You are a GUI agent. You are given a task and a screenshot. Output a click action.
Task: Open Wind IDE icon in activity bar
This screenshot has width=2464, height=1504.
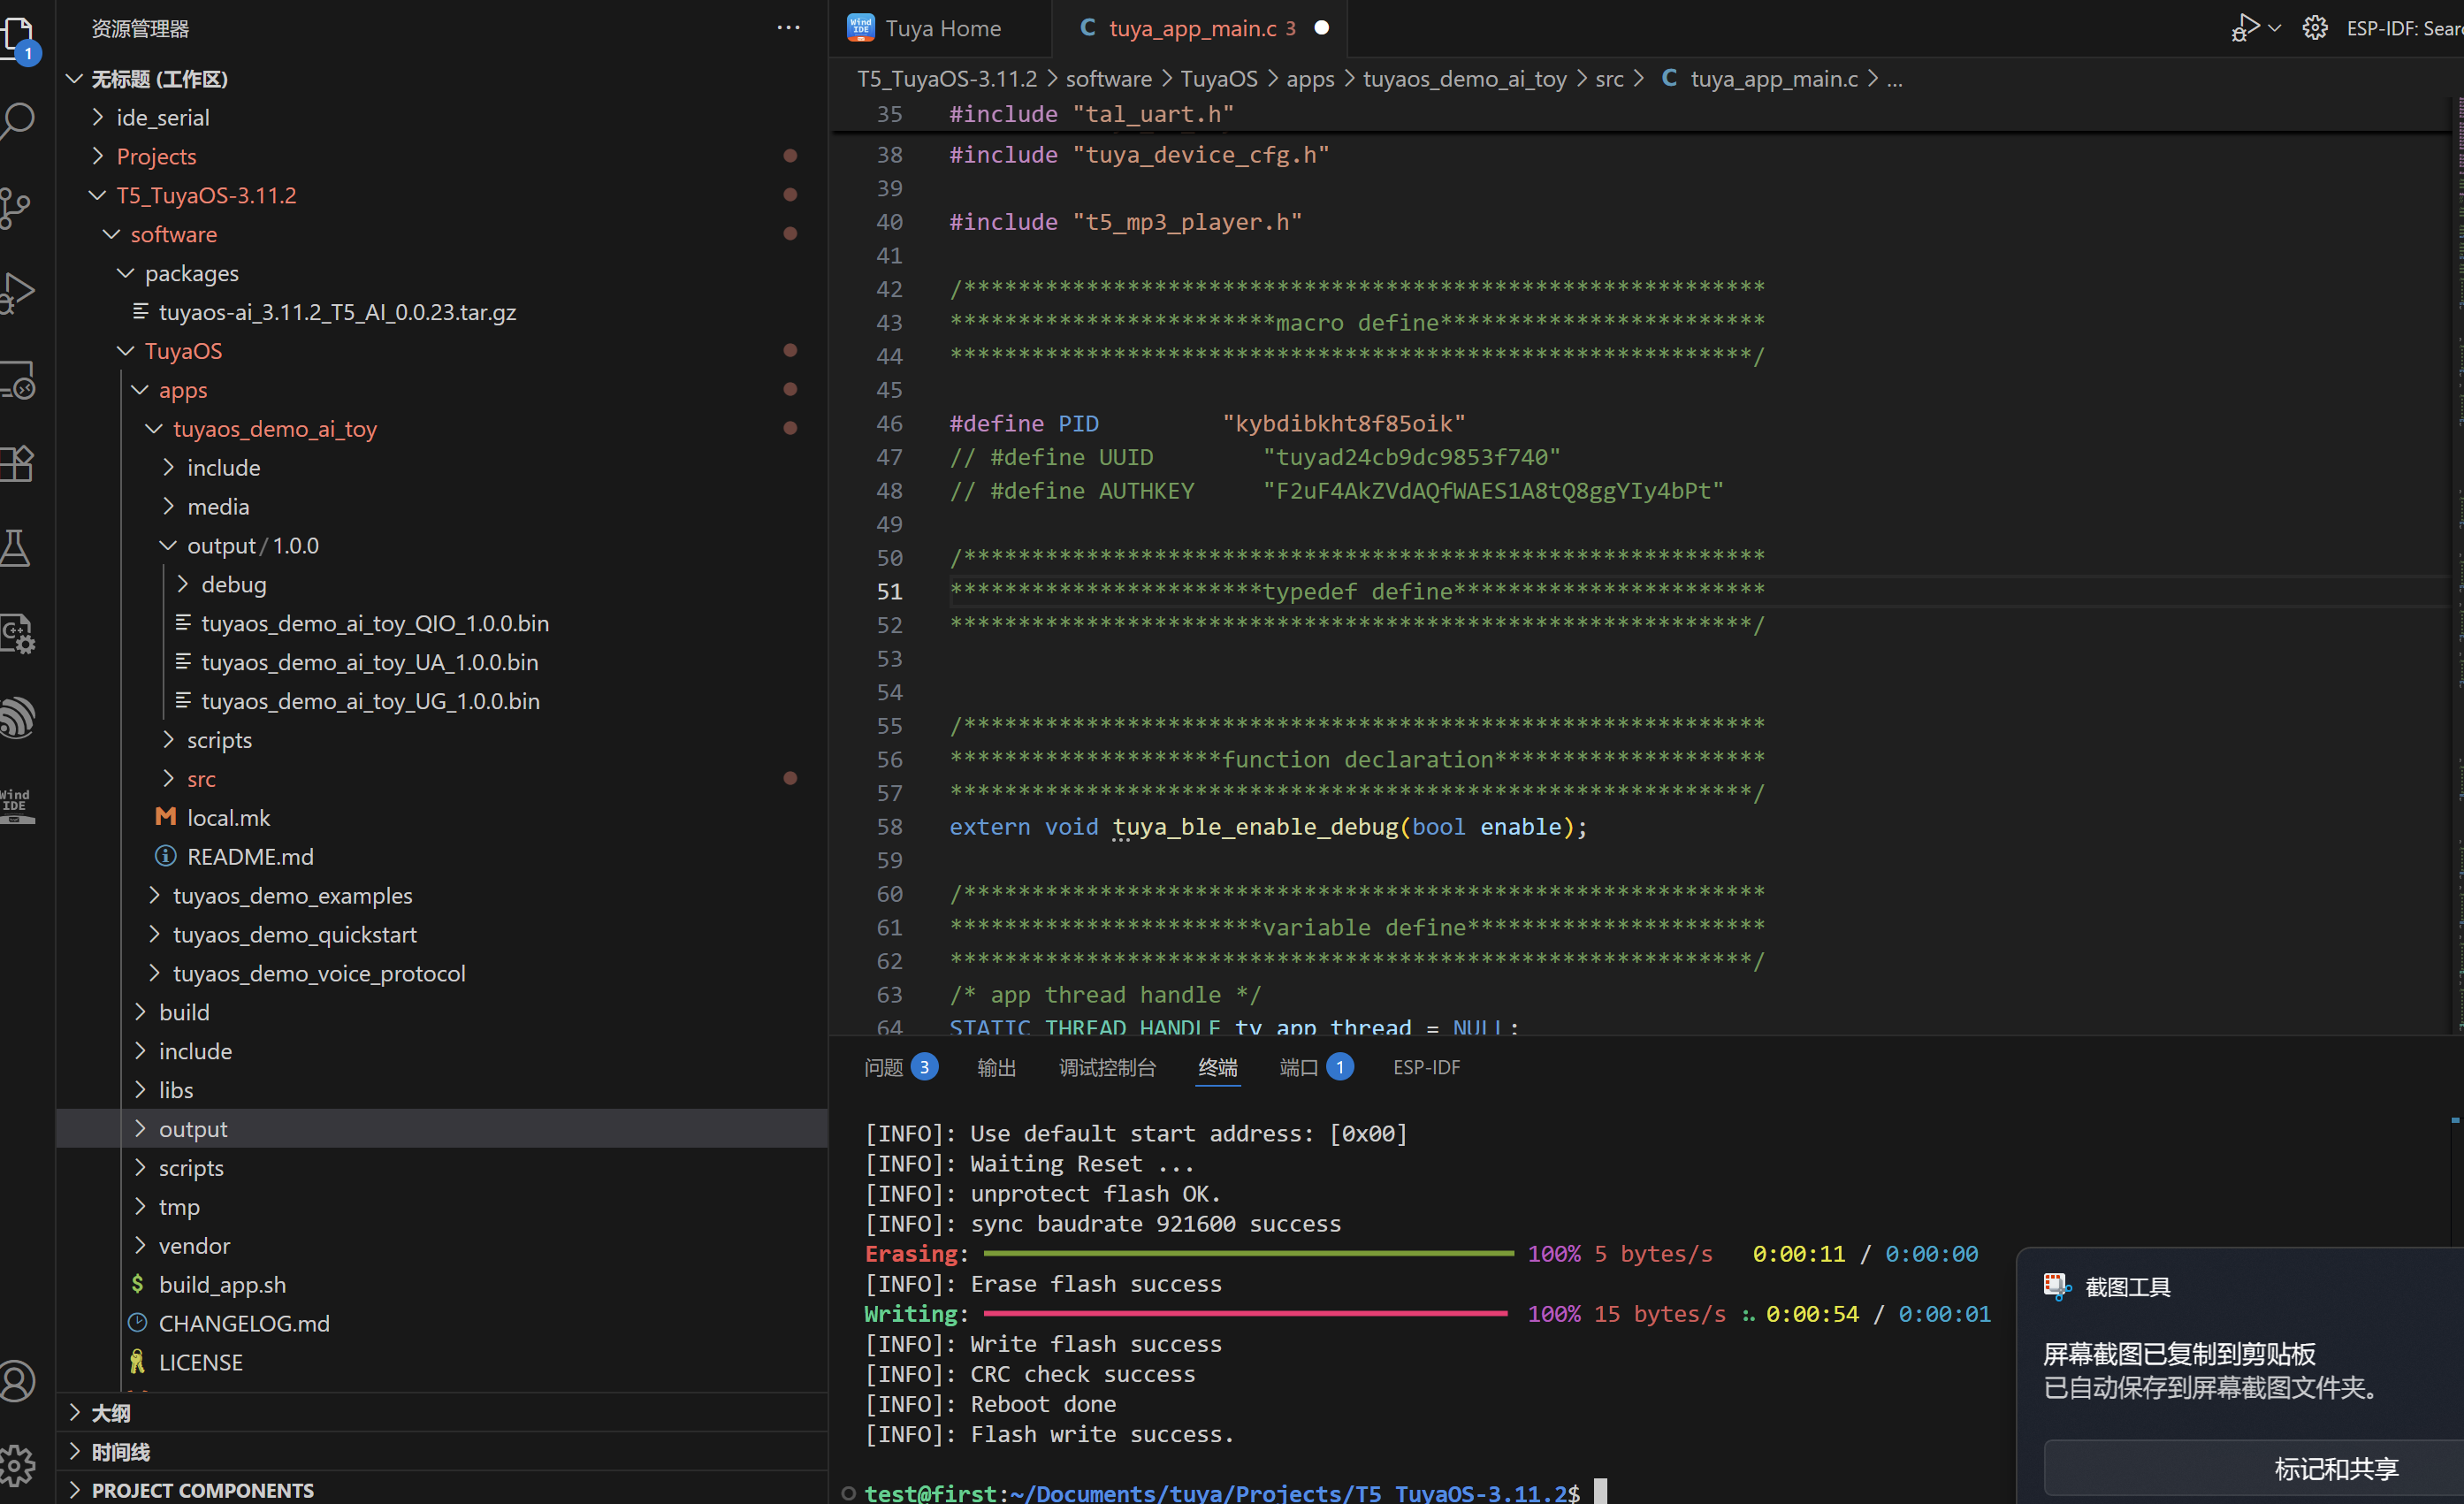pyautogui.click(x=16, y=804)
